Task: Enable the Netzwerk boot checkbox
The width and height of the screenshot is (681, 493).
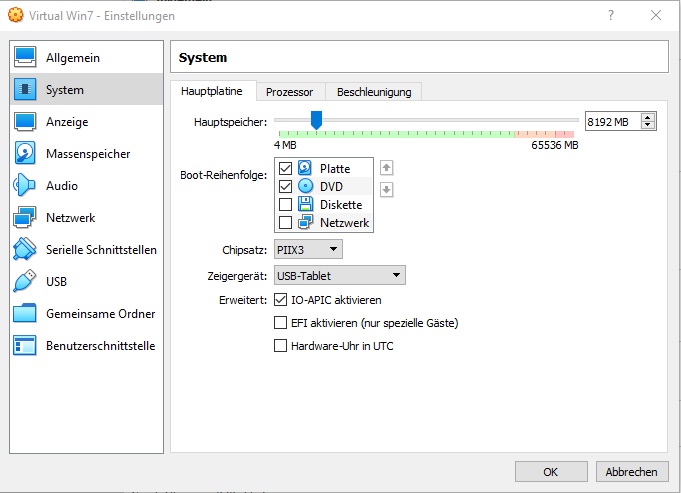Action: coord(285,222)
